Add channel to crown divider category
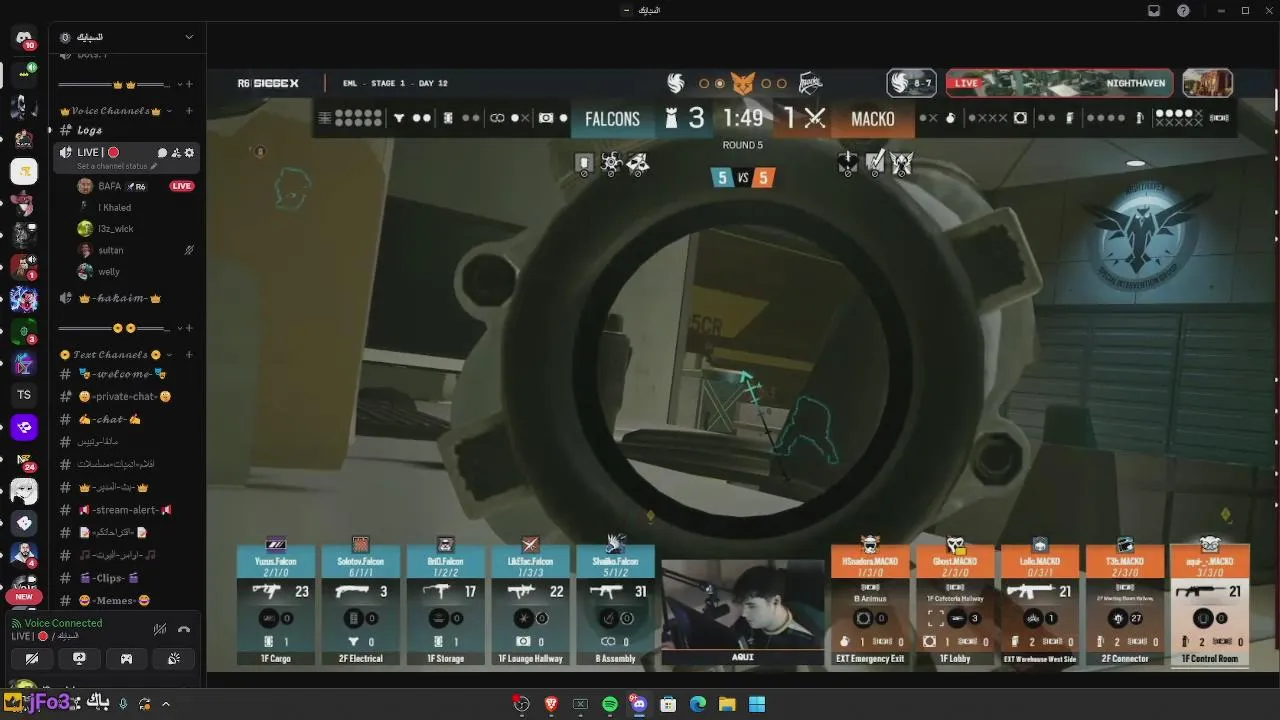This screenshot has width=1280, height=720. (x=189, y=84)
